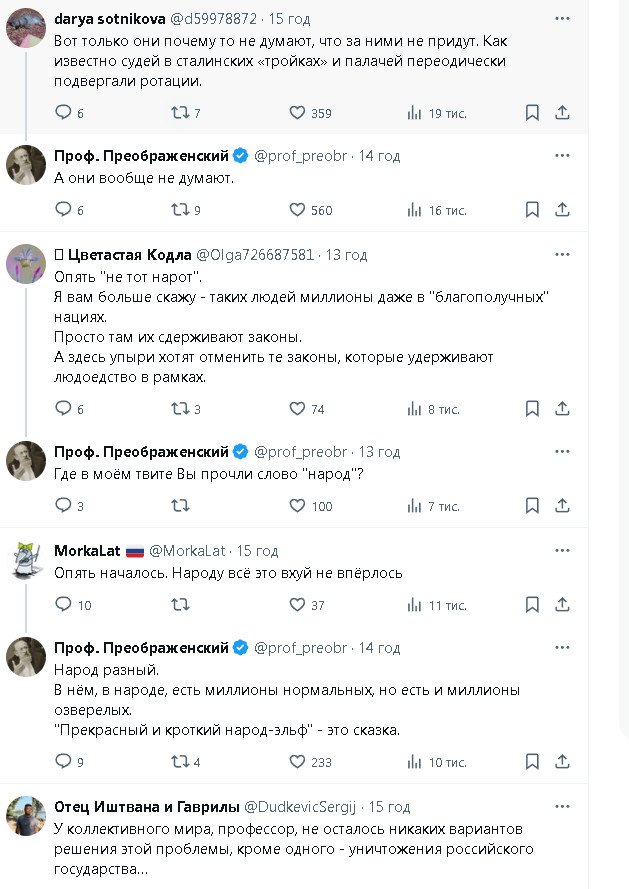Open more options menu for darya sotnikova's tweet
Screen dimensions: 629x889
[x=562, y=18]
